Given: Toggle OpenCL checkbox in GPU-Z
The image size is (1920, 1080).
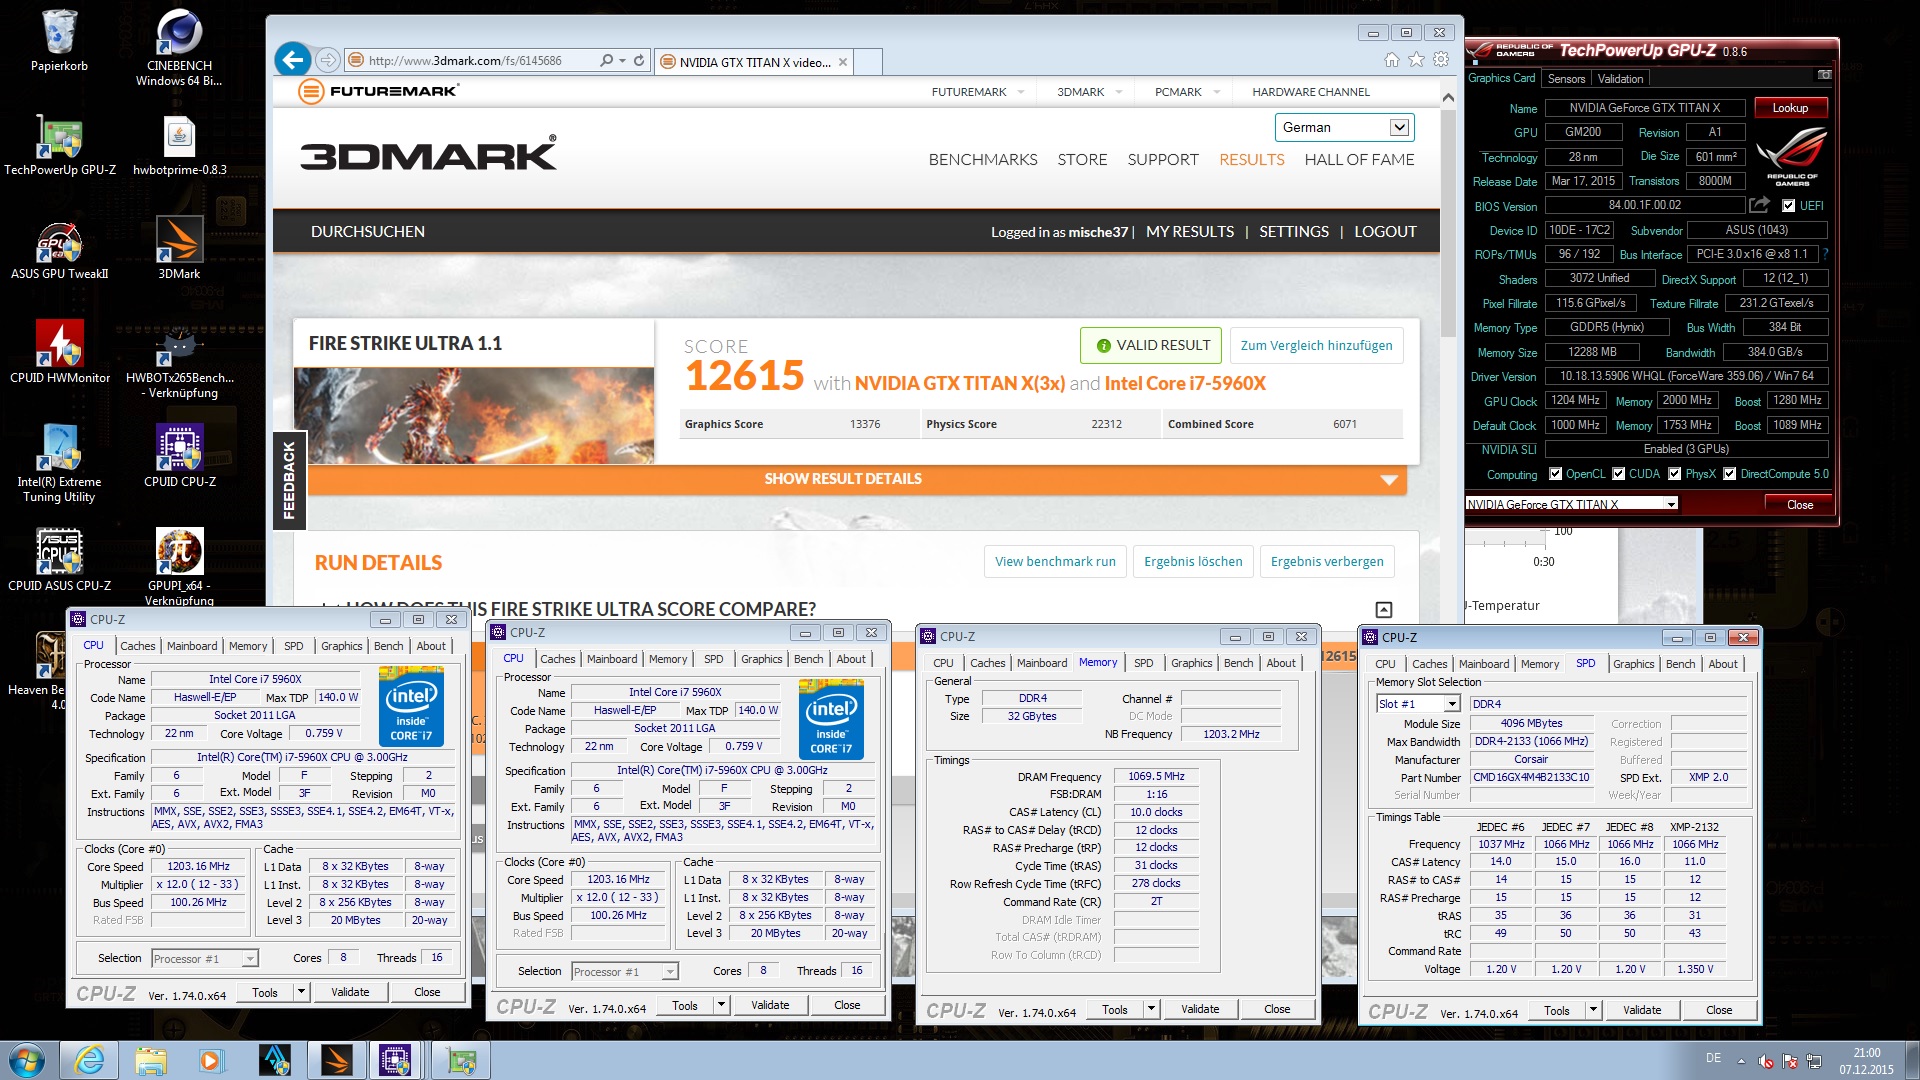Looking at the screenshot, I should tap(1555, 474).
